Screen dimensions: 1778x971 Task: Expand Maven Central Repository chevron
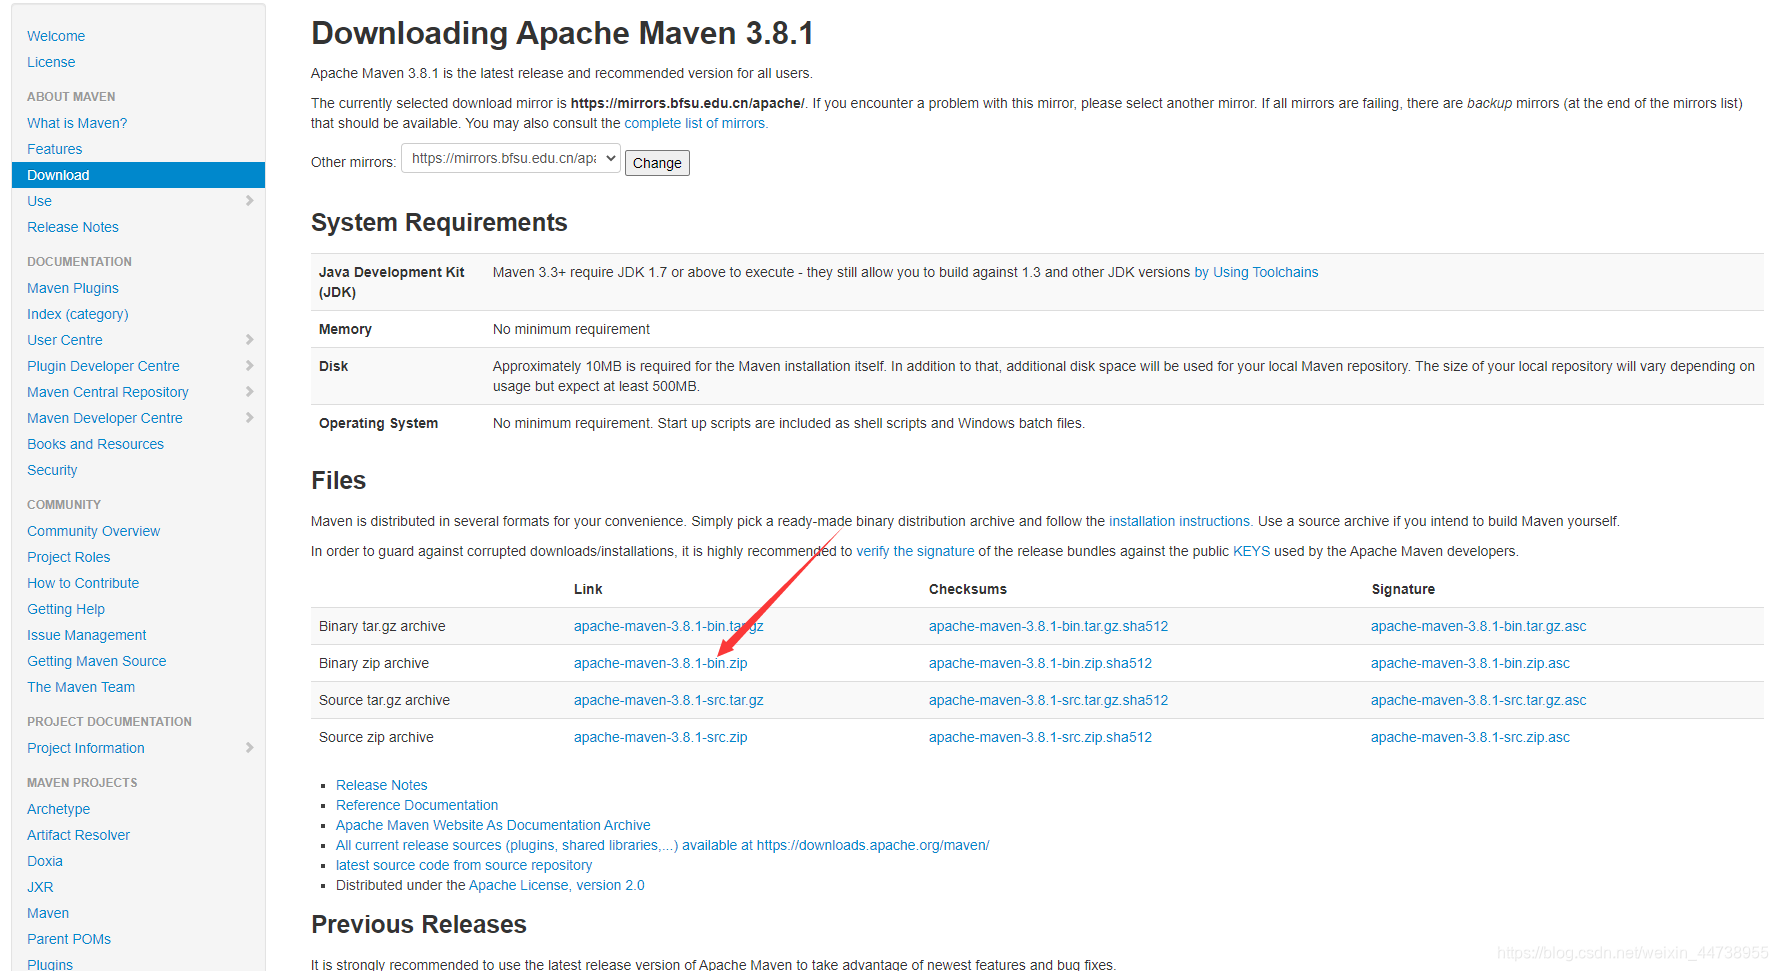coord(249,392)
